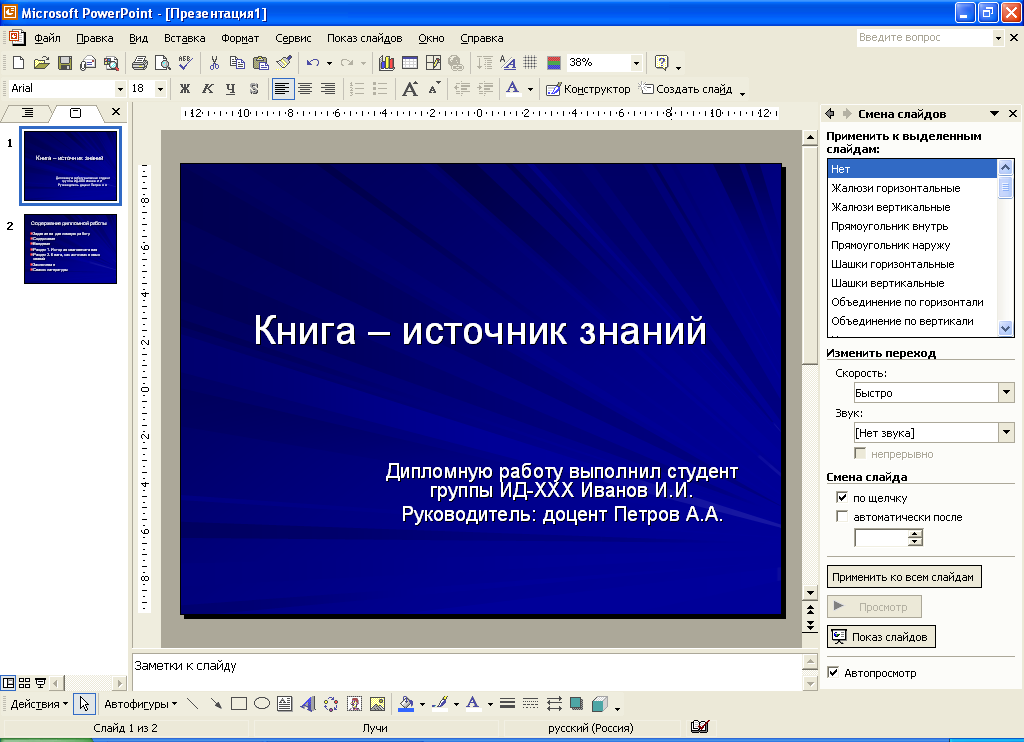The image size is (1024, 742).
Task: Apply text shadow (S) formatting
Action: click(254, 88)
